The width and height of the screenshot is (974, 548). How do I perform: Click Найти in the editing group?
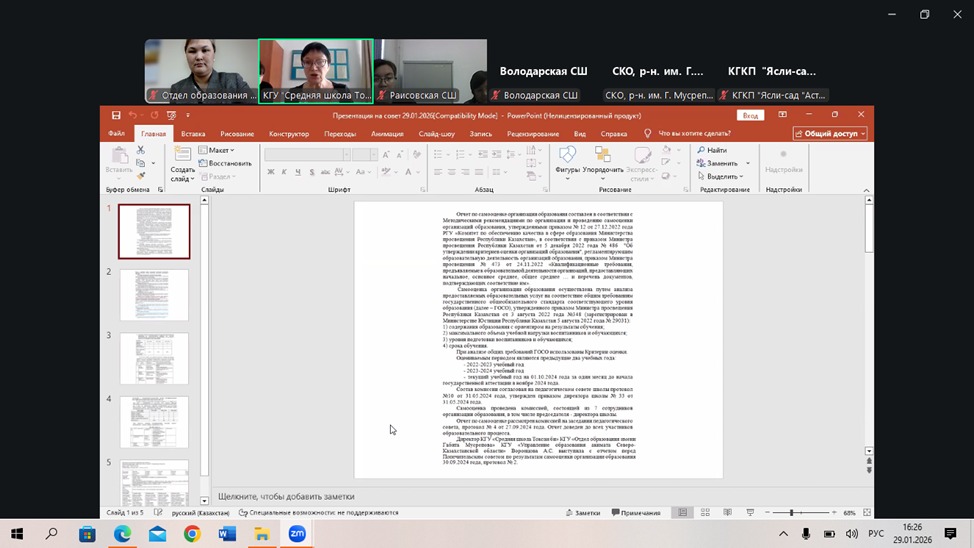(x=715, y=150)
